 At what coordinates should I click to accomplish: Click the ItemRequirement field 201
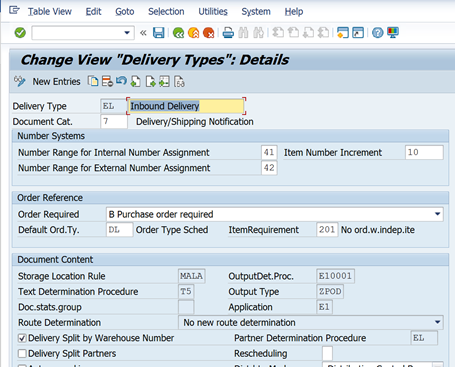pyautogui.click(x=327, y=230)
